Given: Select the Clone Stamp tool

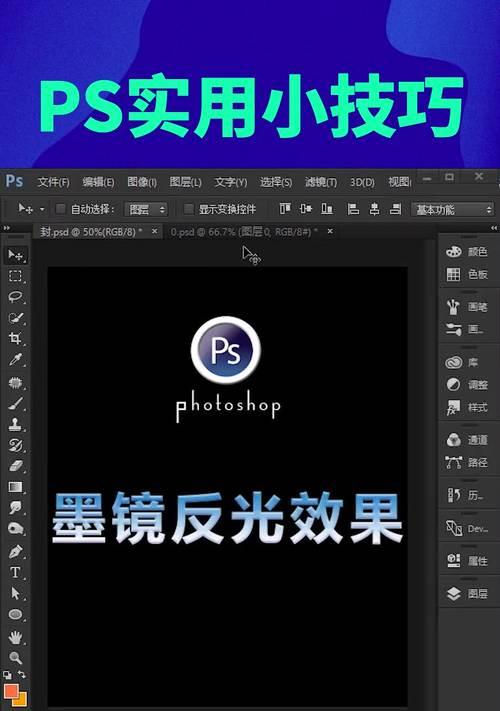Looking at the screenshot, I should tap(15, 424).
